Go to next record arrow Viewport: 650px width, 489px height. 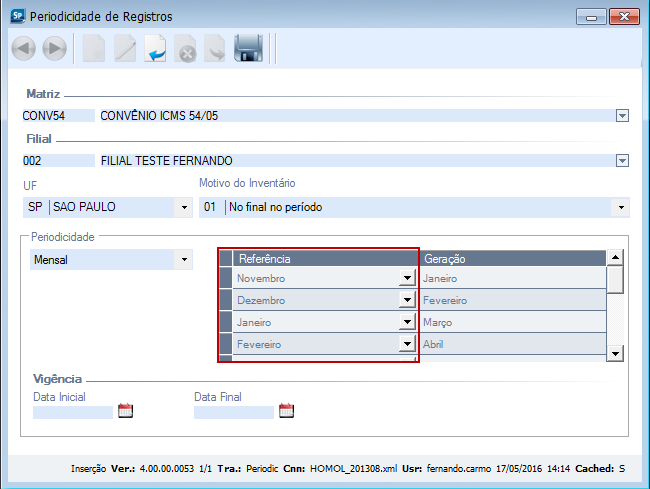55,48
